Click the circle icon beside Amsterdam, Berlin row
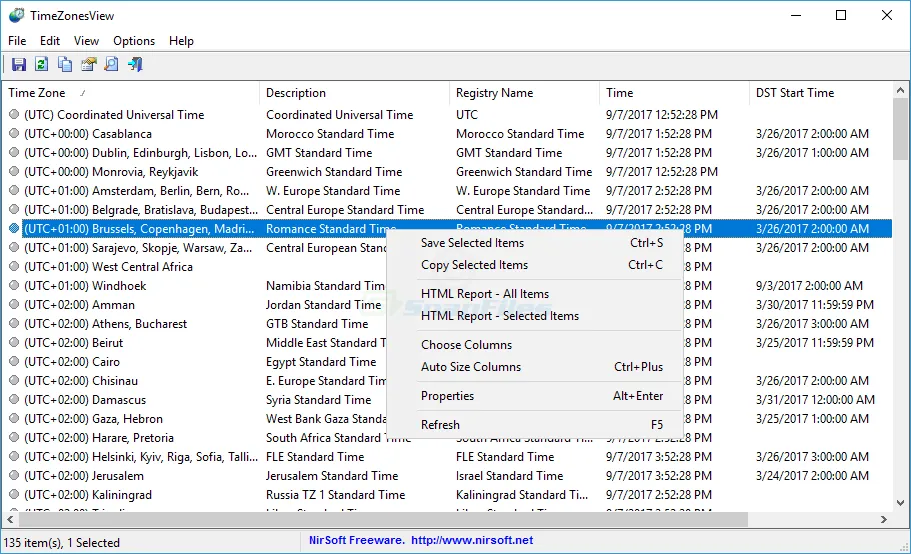The width and height of the screenshot is (911, 554). 14,190
